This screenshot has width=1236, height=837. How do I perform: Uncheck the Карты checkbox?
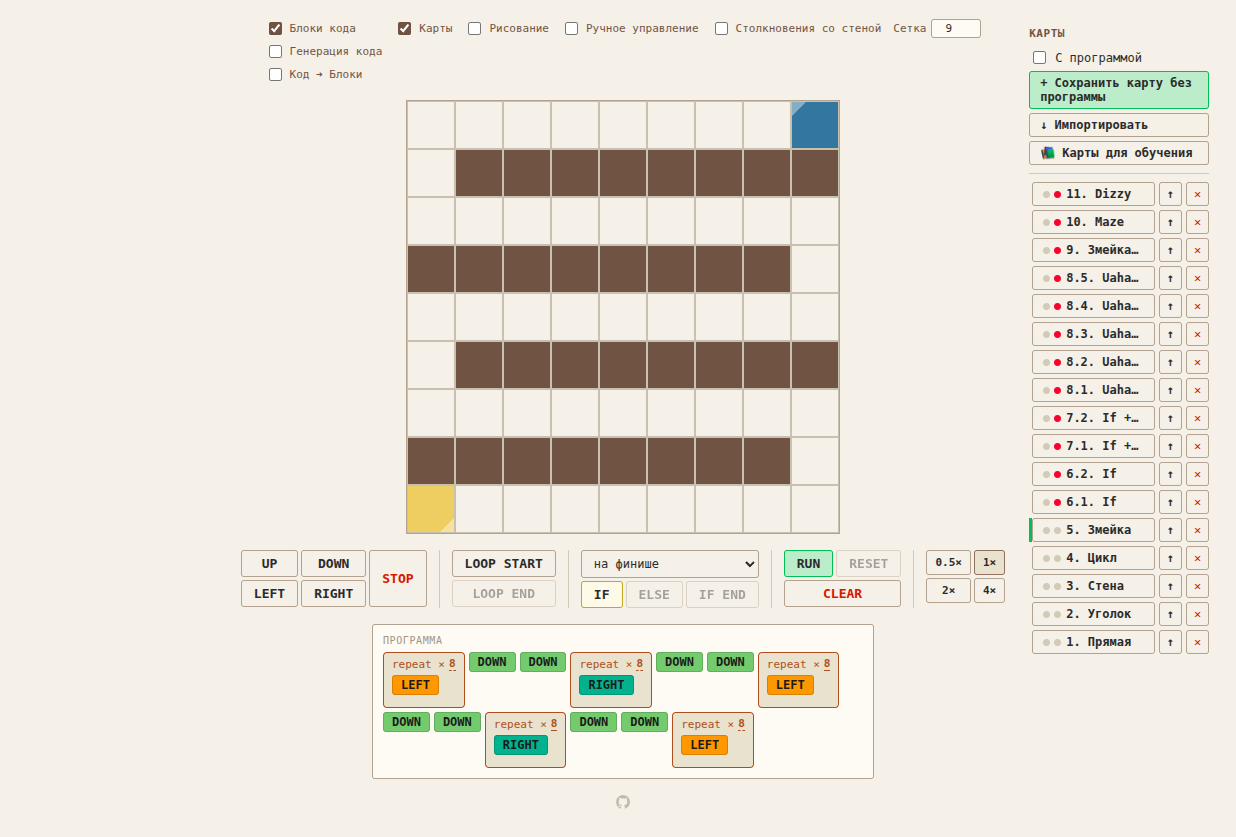pos(405,28)
